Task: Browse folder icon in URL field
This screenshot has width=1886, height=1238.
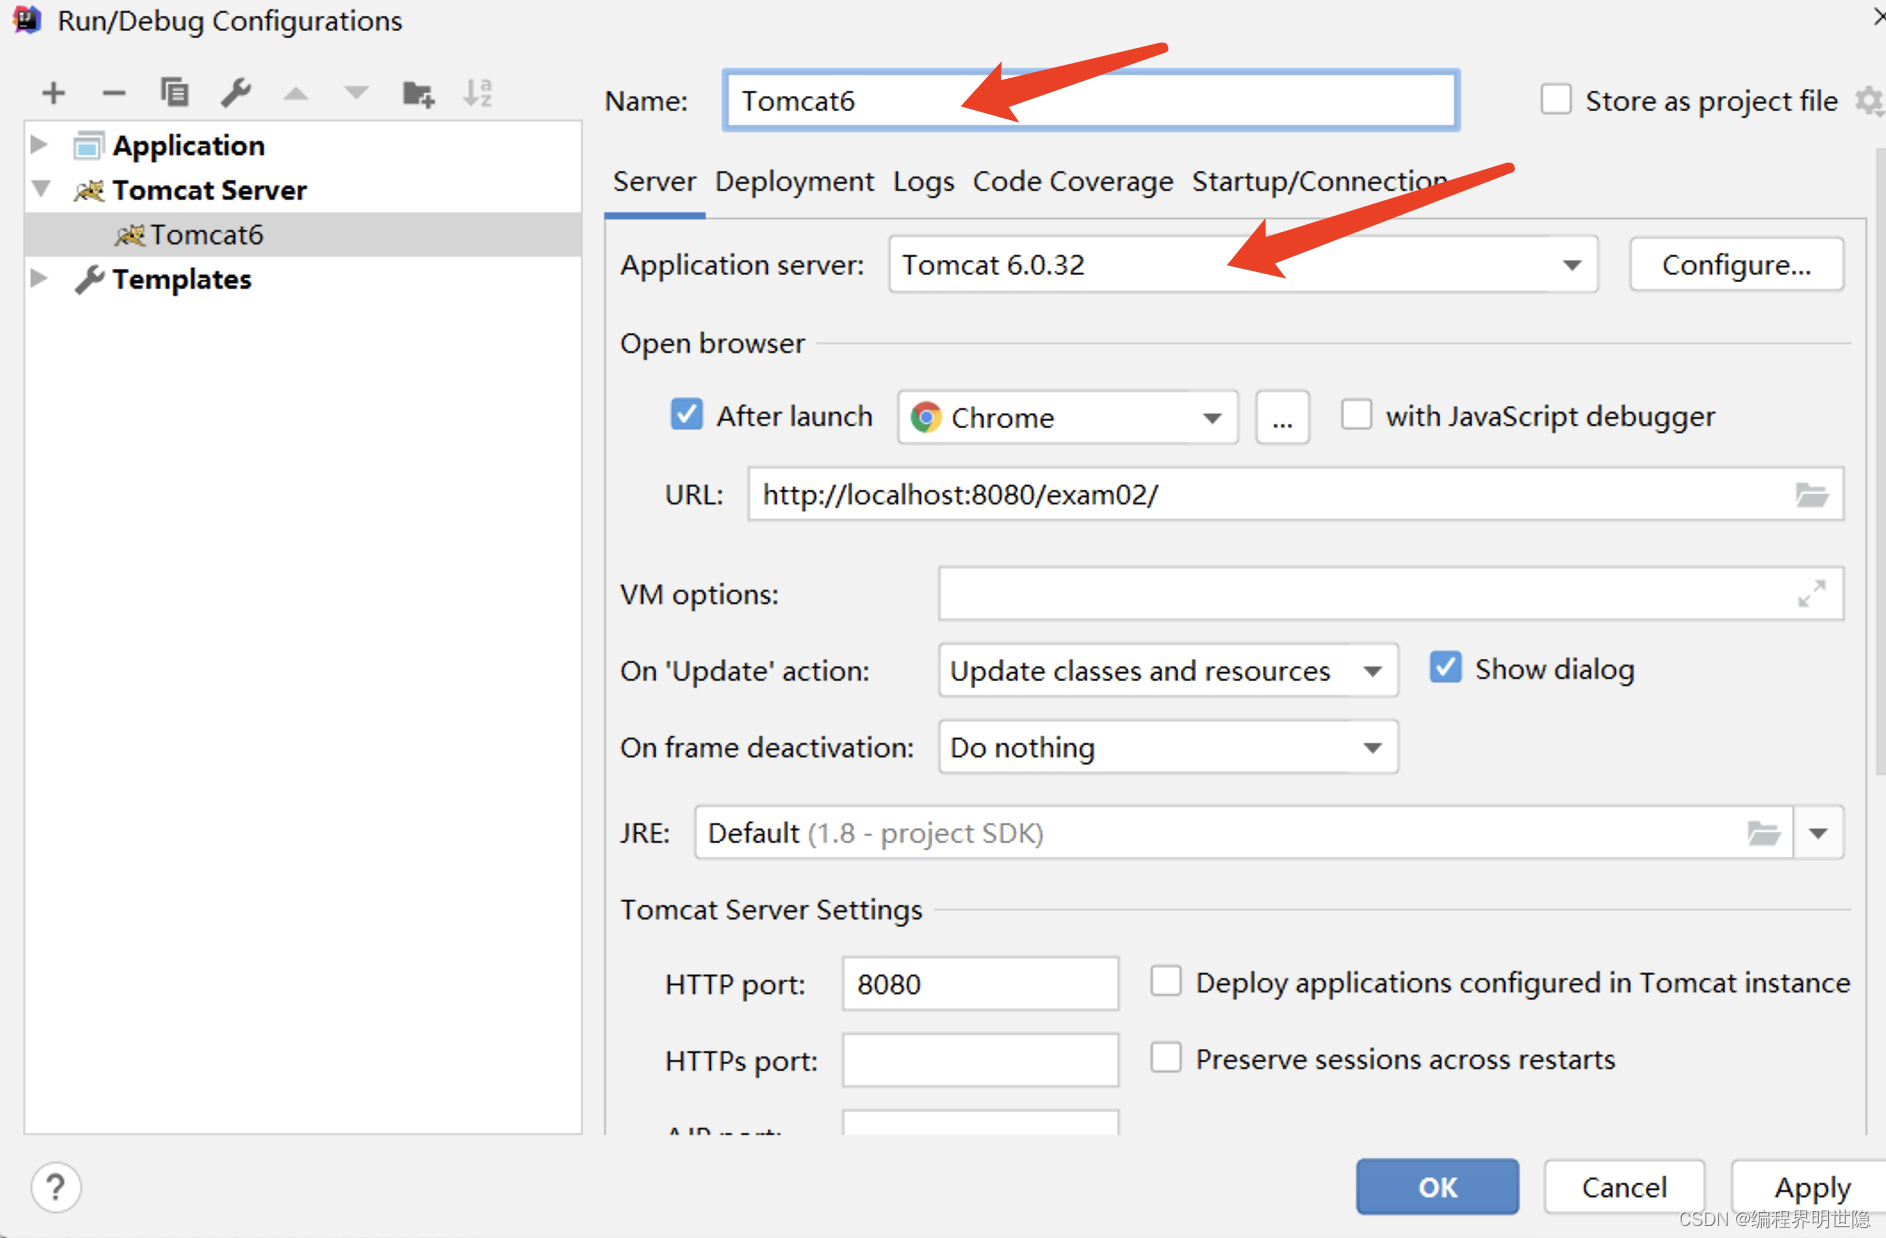Action: 1811,494
